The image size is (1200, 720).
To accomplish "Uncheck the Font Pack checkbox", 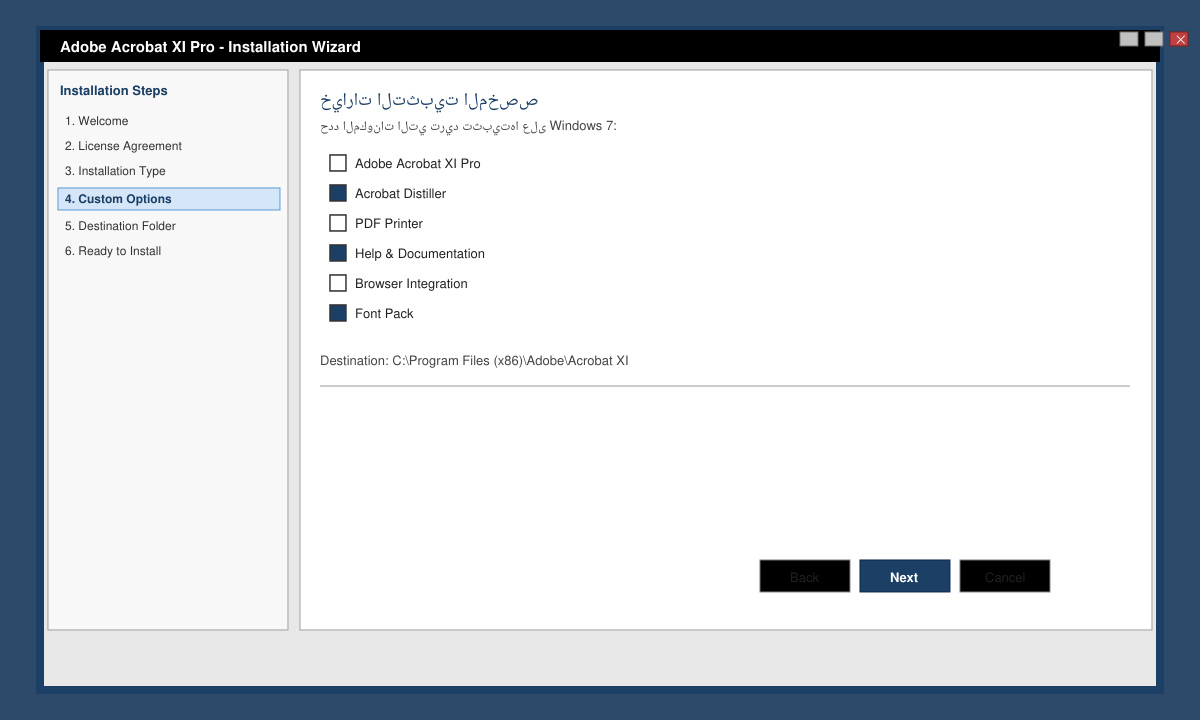I will click(x=338, y=313).
